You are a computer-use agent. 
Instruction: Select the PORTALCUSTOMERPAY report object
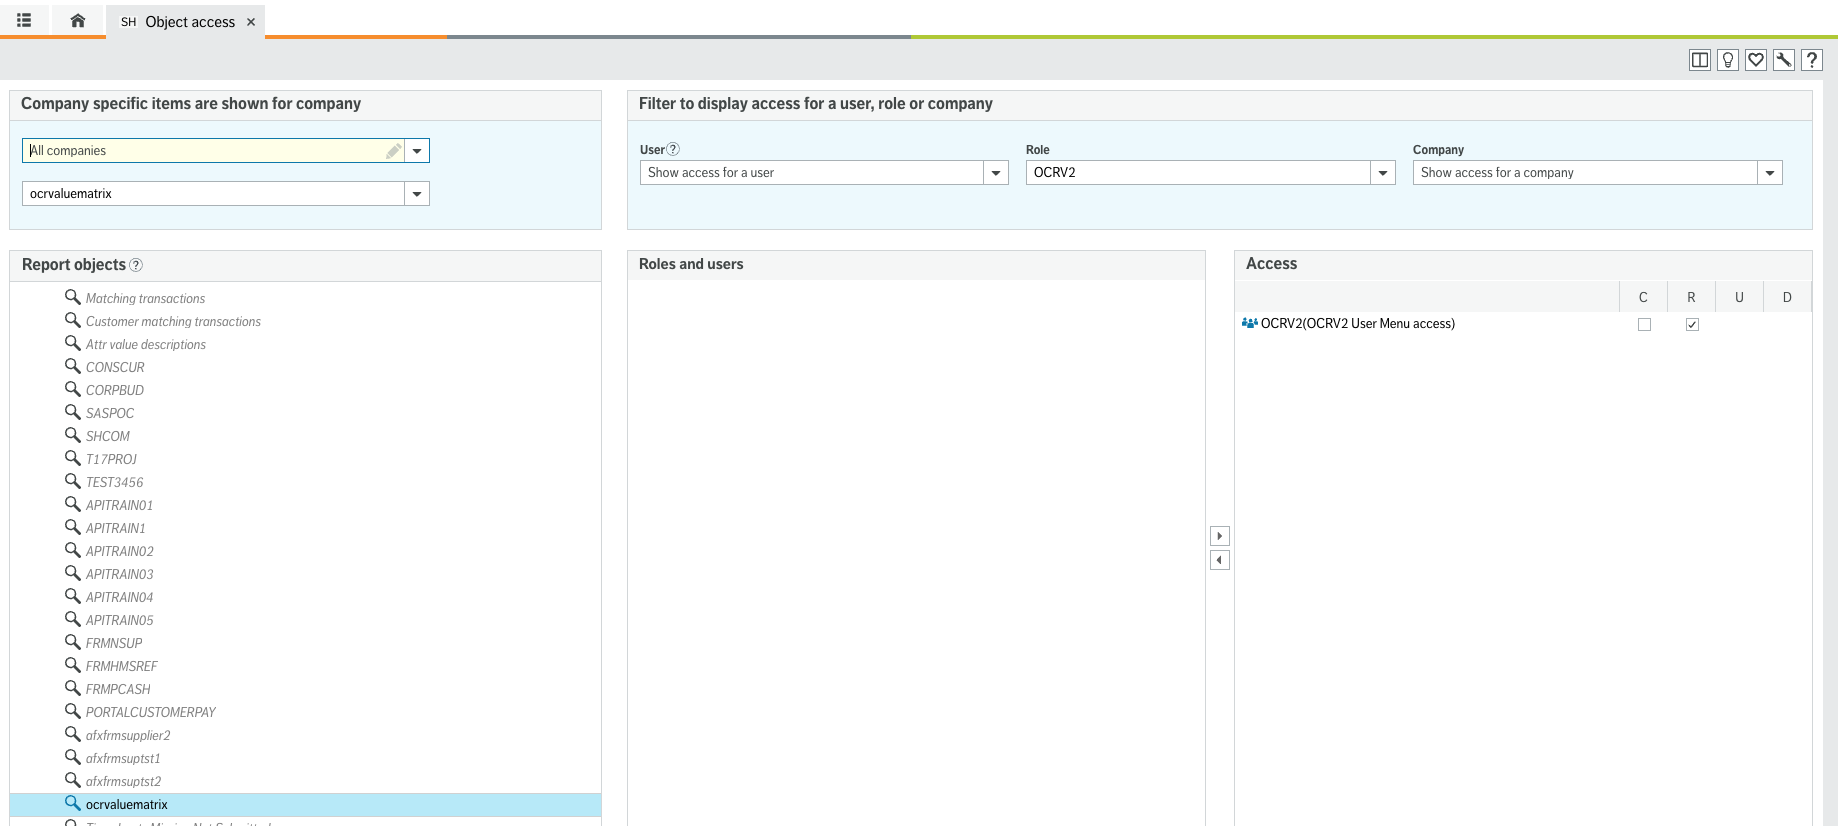point(150,712)
